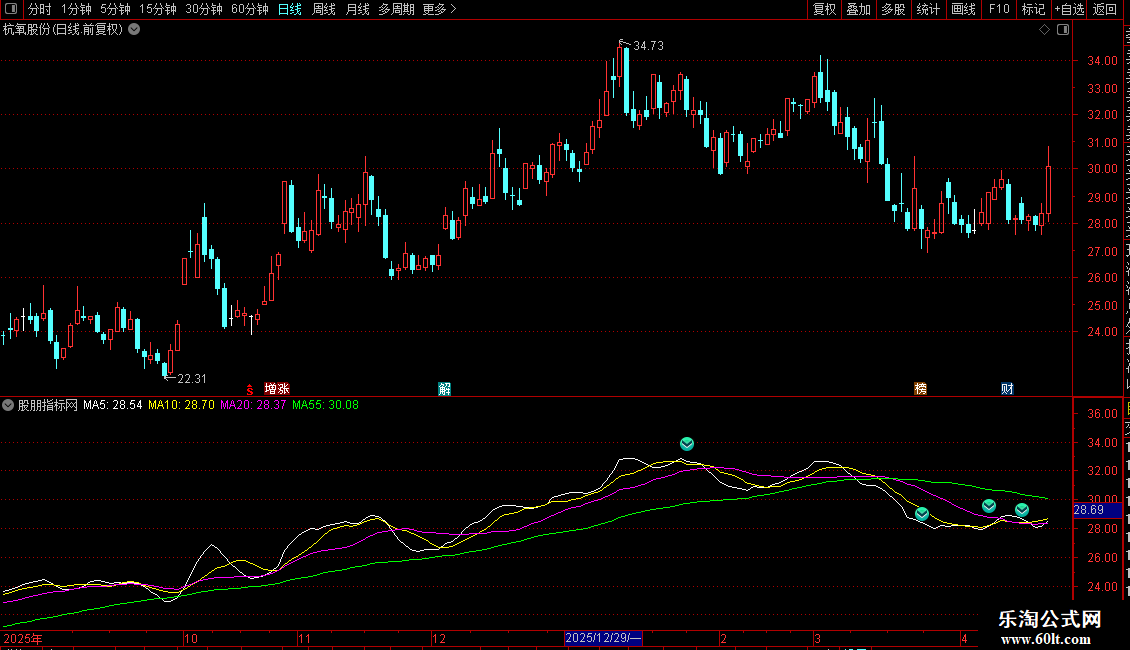Click the top green signal marker near 34.00
The width and height of the screenshot is (1130, 650).
coord(687,444)
